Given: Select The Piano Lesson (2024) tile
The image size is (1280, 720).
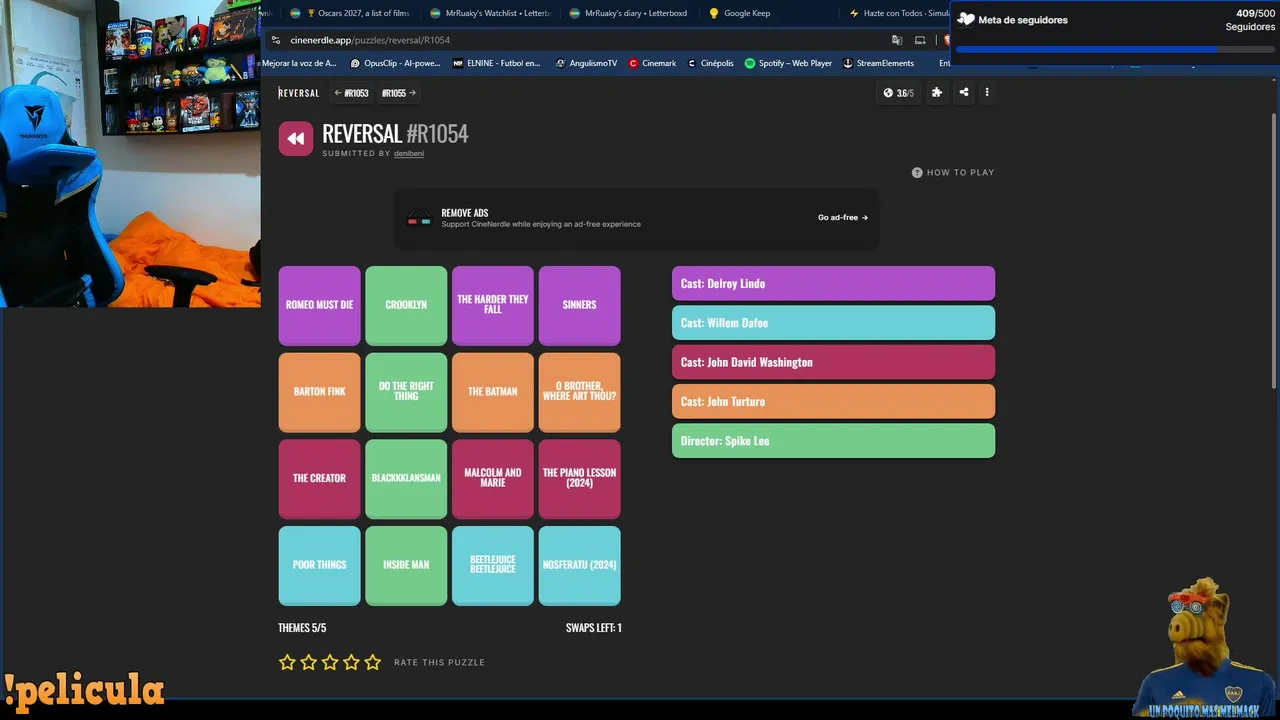Looking at the screenshot, I should (580, 479).
